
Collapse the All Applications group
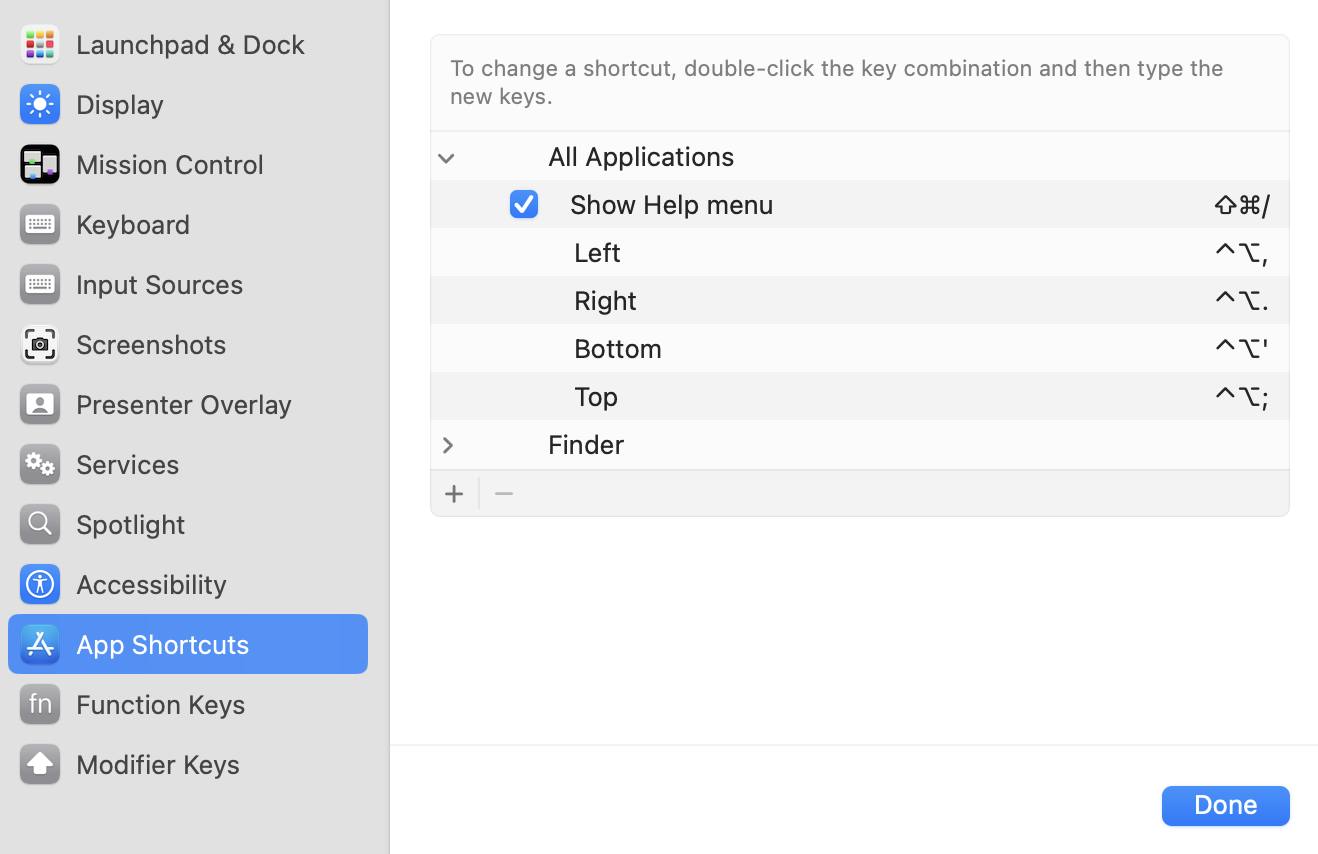click(x=447, y=157)
